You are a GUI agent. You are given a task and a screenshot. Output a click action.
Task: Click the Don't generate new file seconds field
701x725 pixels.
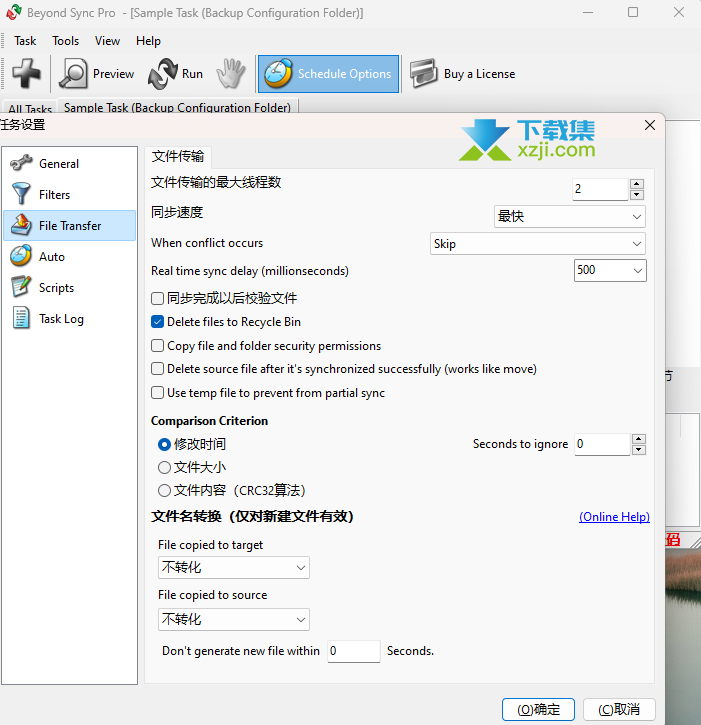tap(354, 651)
